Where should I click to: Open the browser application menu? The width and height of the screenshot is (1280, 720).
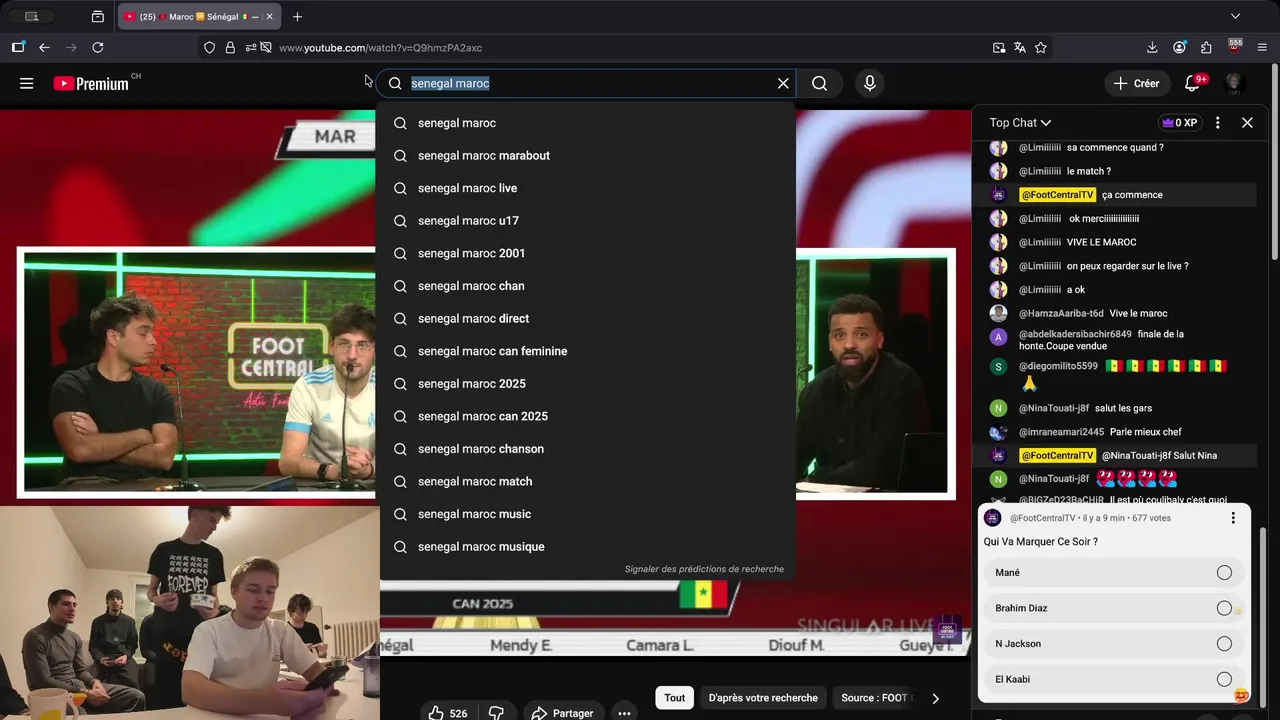click(1262, 47)
